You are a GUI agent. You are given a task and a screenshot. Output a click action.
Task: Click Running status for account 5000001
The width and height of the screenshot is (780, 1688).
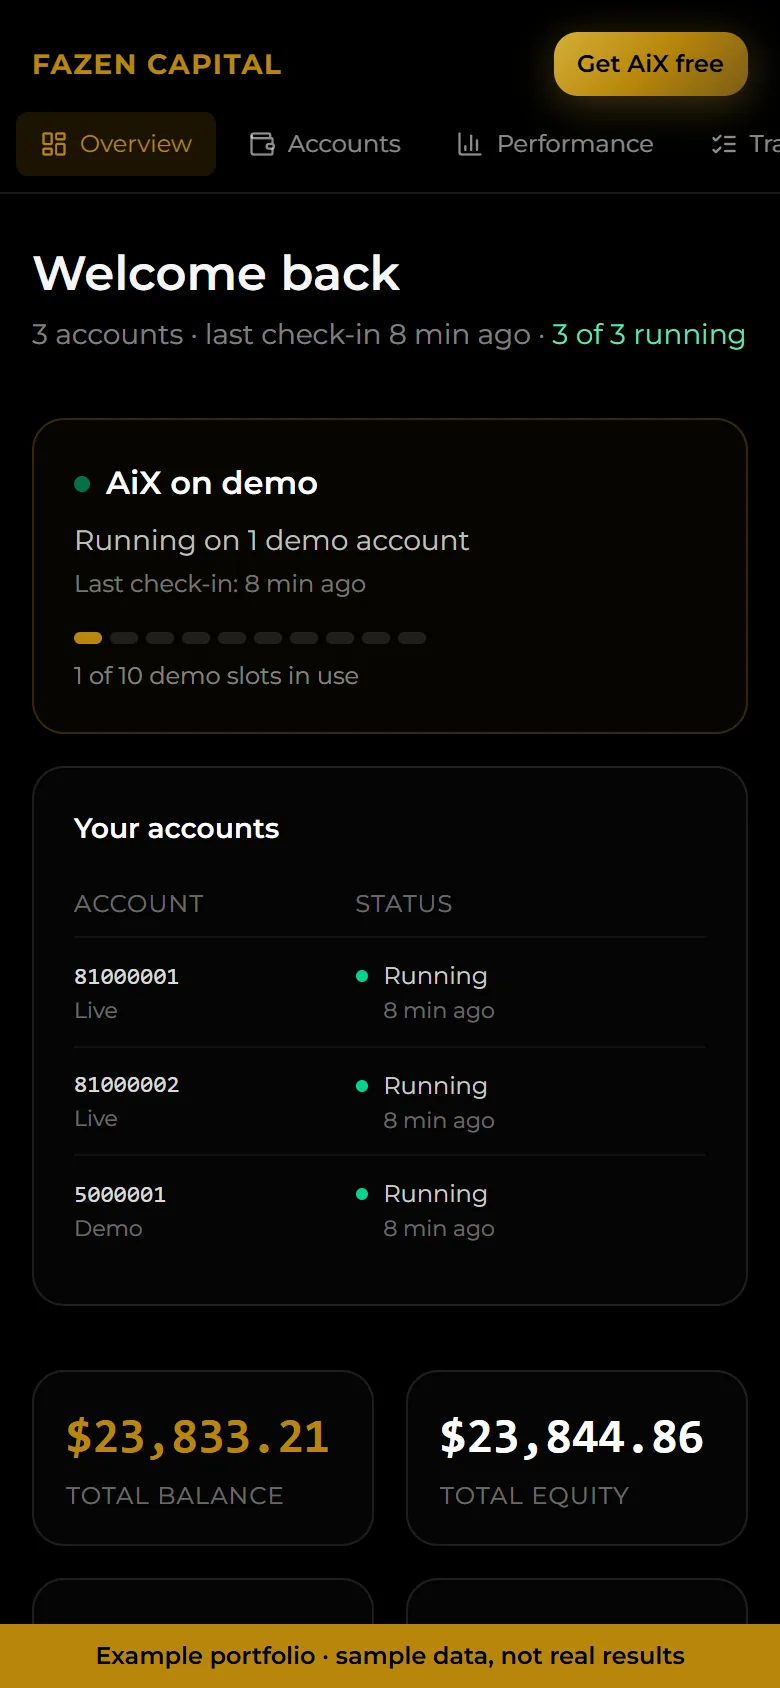(435, 1194)
